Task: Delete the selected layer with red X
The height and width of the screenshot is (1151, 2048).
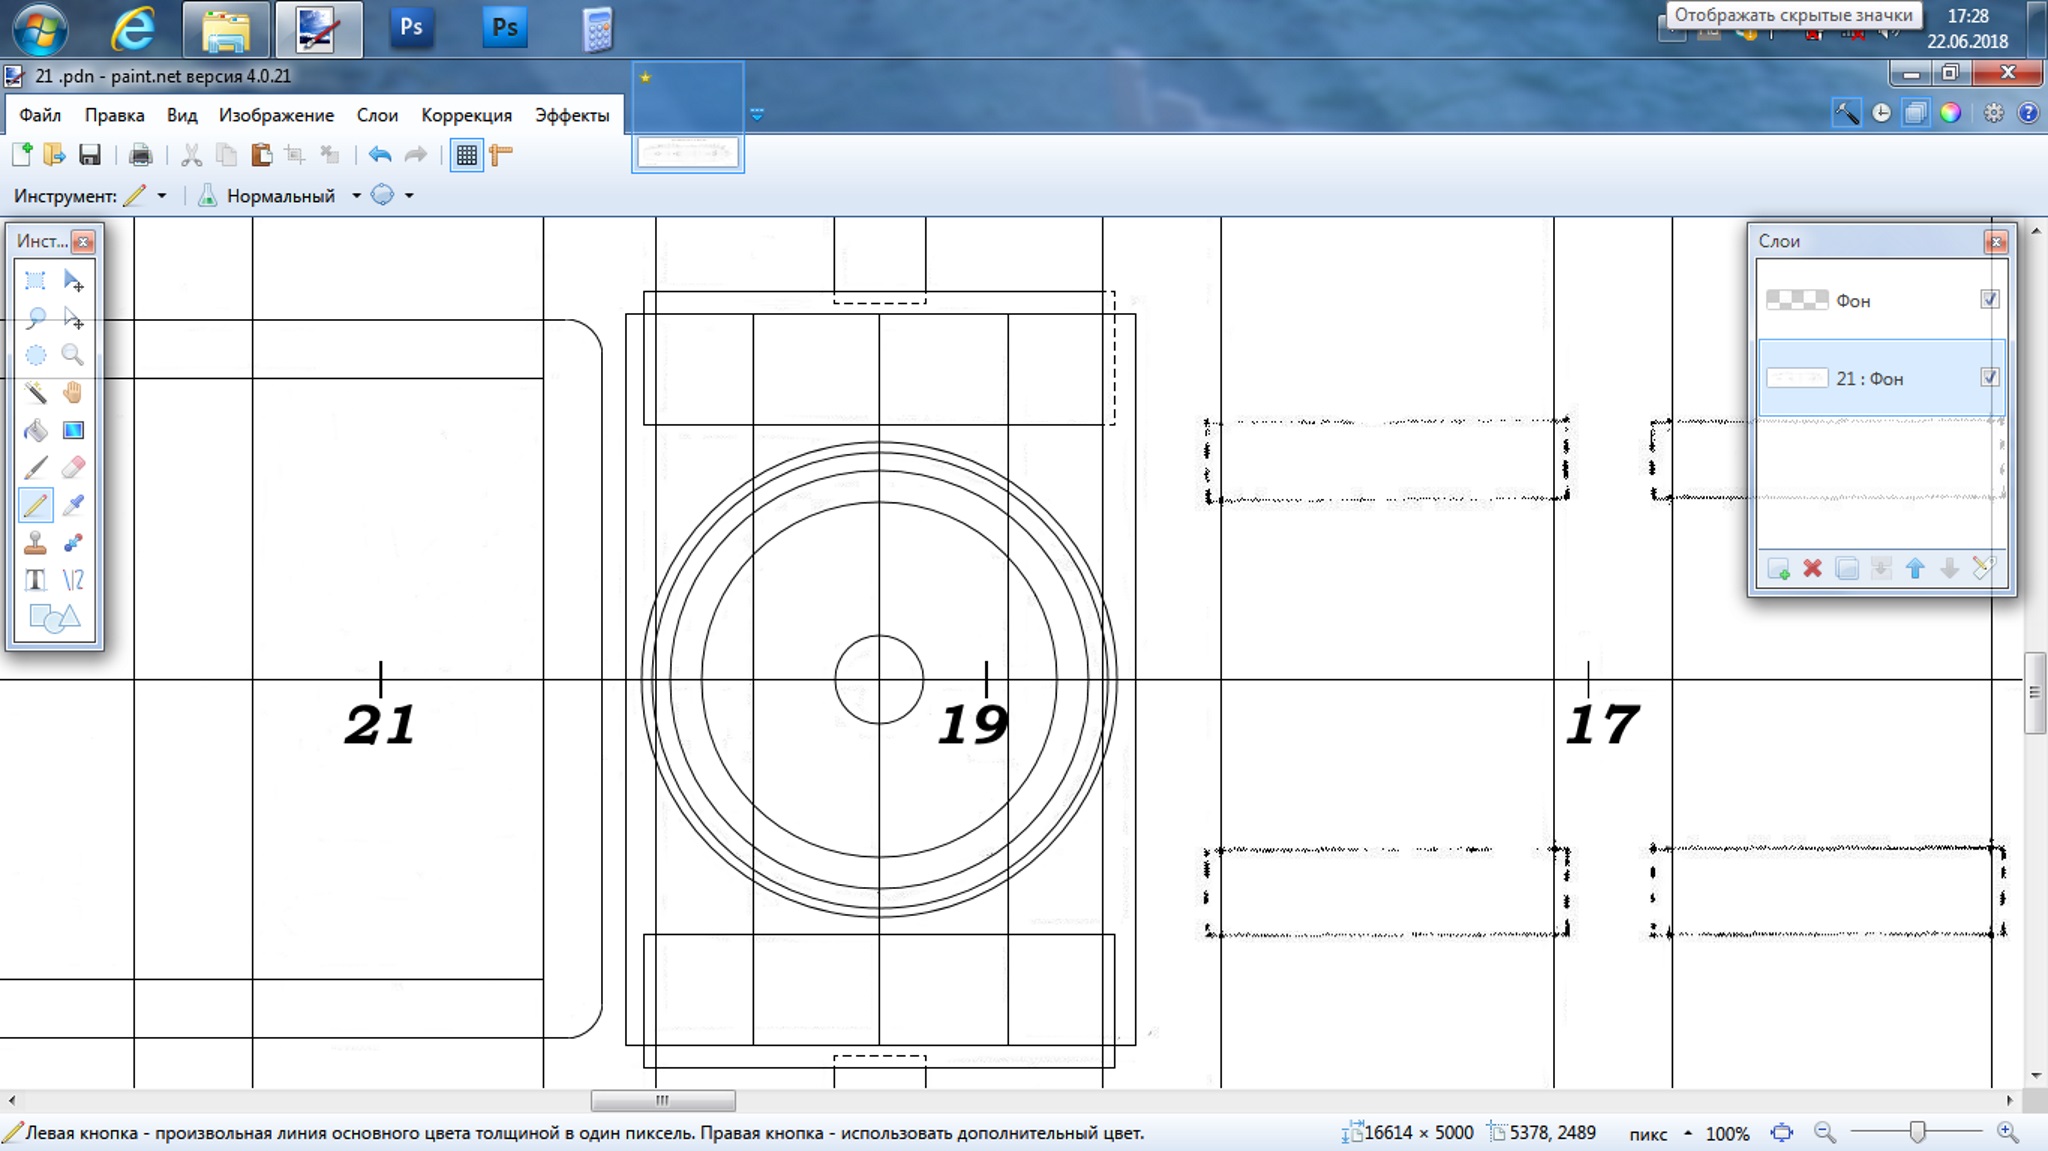Action: point(1812,569)
